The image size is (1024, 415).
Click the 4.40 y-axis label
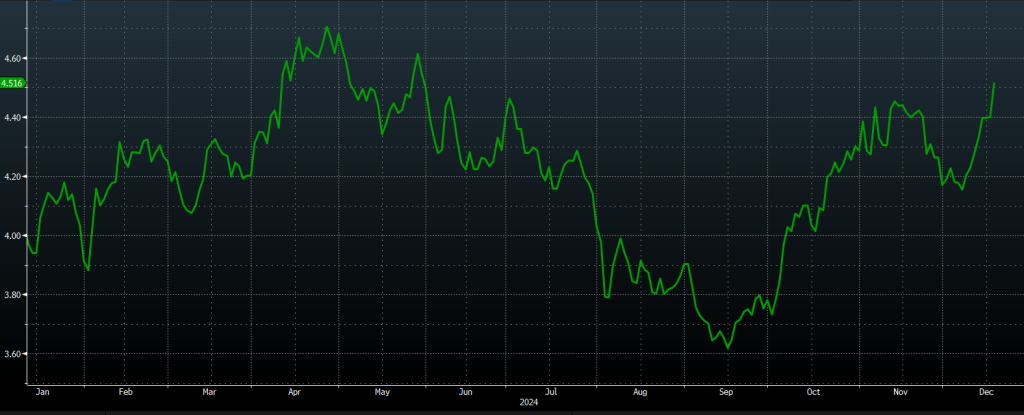pyautogui.click(x=14, y=118)
